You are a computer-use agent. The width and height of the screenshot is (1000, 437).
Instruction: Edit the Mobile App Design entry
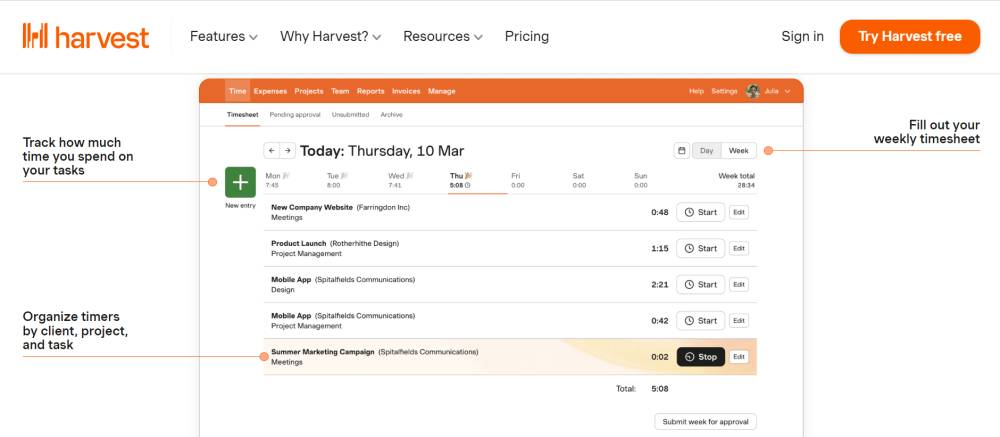point(739,285)
